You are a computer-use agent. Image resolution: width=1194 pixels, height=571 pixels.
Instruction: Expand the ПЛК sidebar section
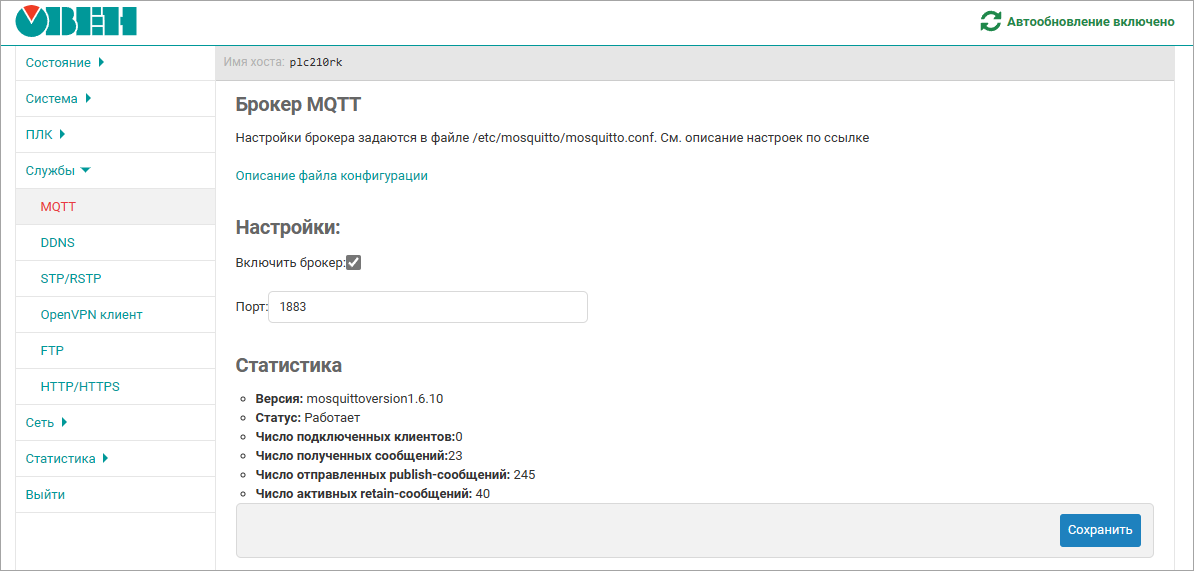pos(45,135)
